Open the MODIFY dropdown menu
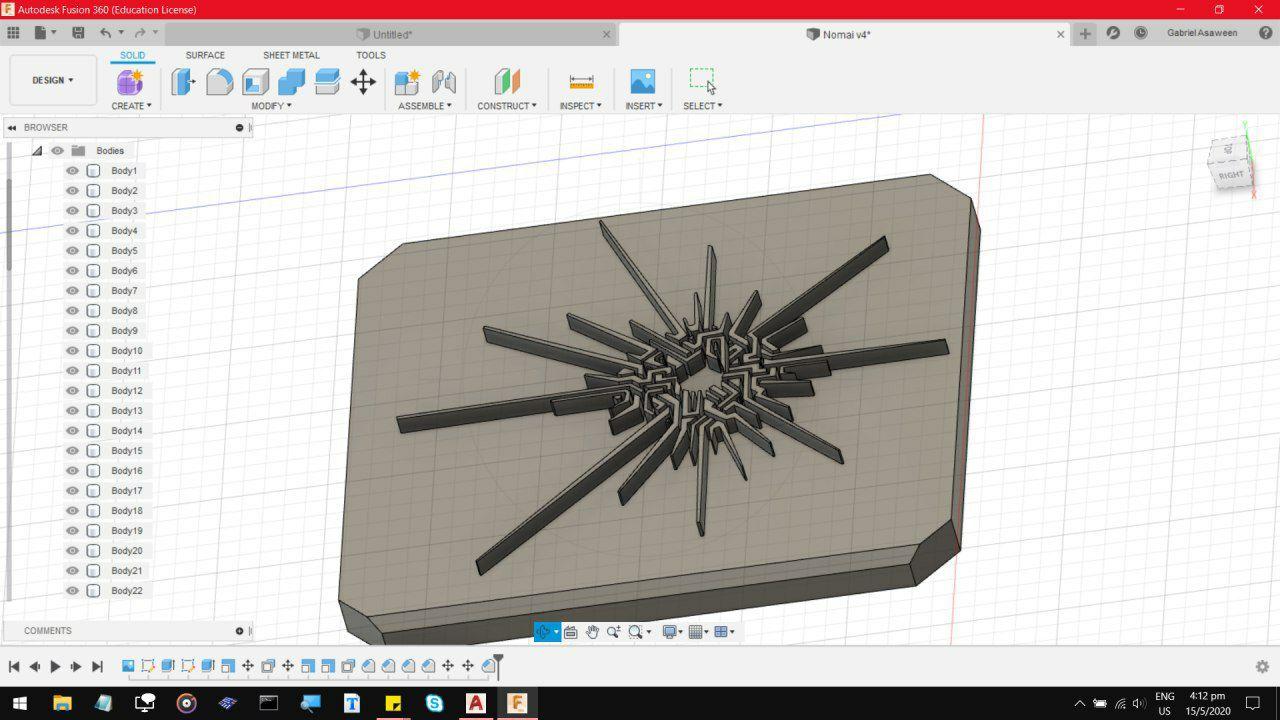The height and width of the screenshot is (720, 1280). pyautogui.click(x=271, y=106)
